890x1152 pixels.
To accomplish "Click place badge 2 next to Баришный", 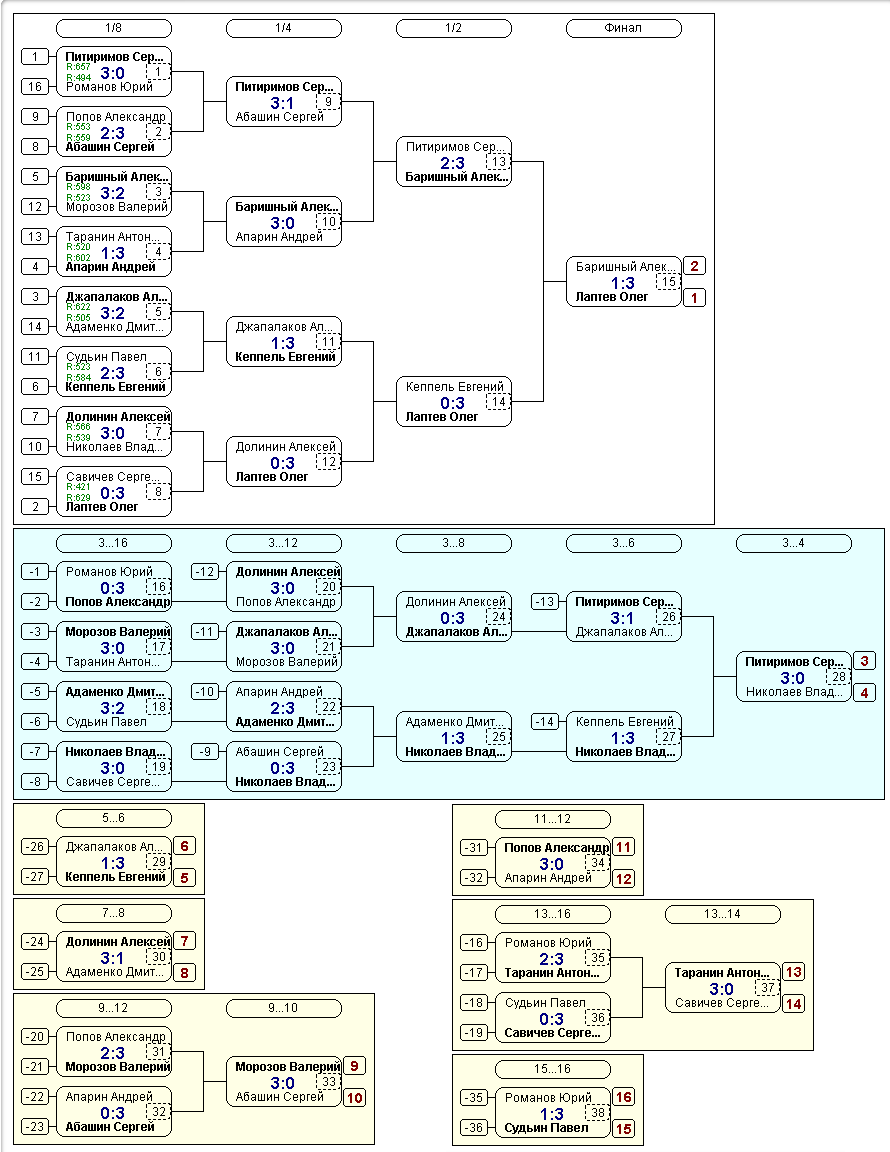I will point(695,266).
